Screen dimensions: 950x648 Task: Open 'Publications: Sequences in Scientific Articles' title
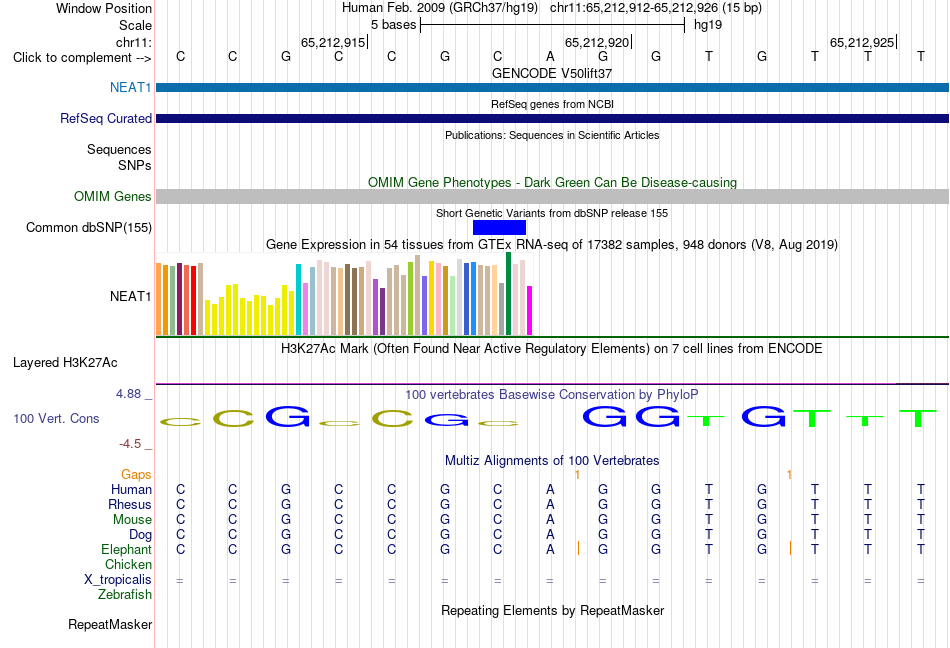(552, 135)
